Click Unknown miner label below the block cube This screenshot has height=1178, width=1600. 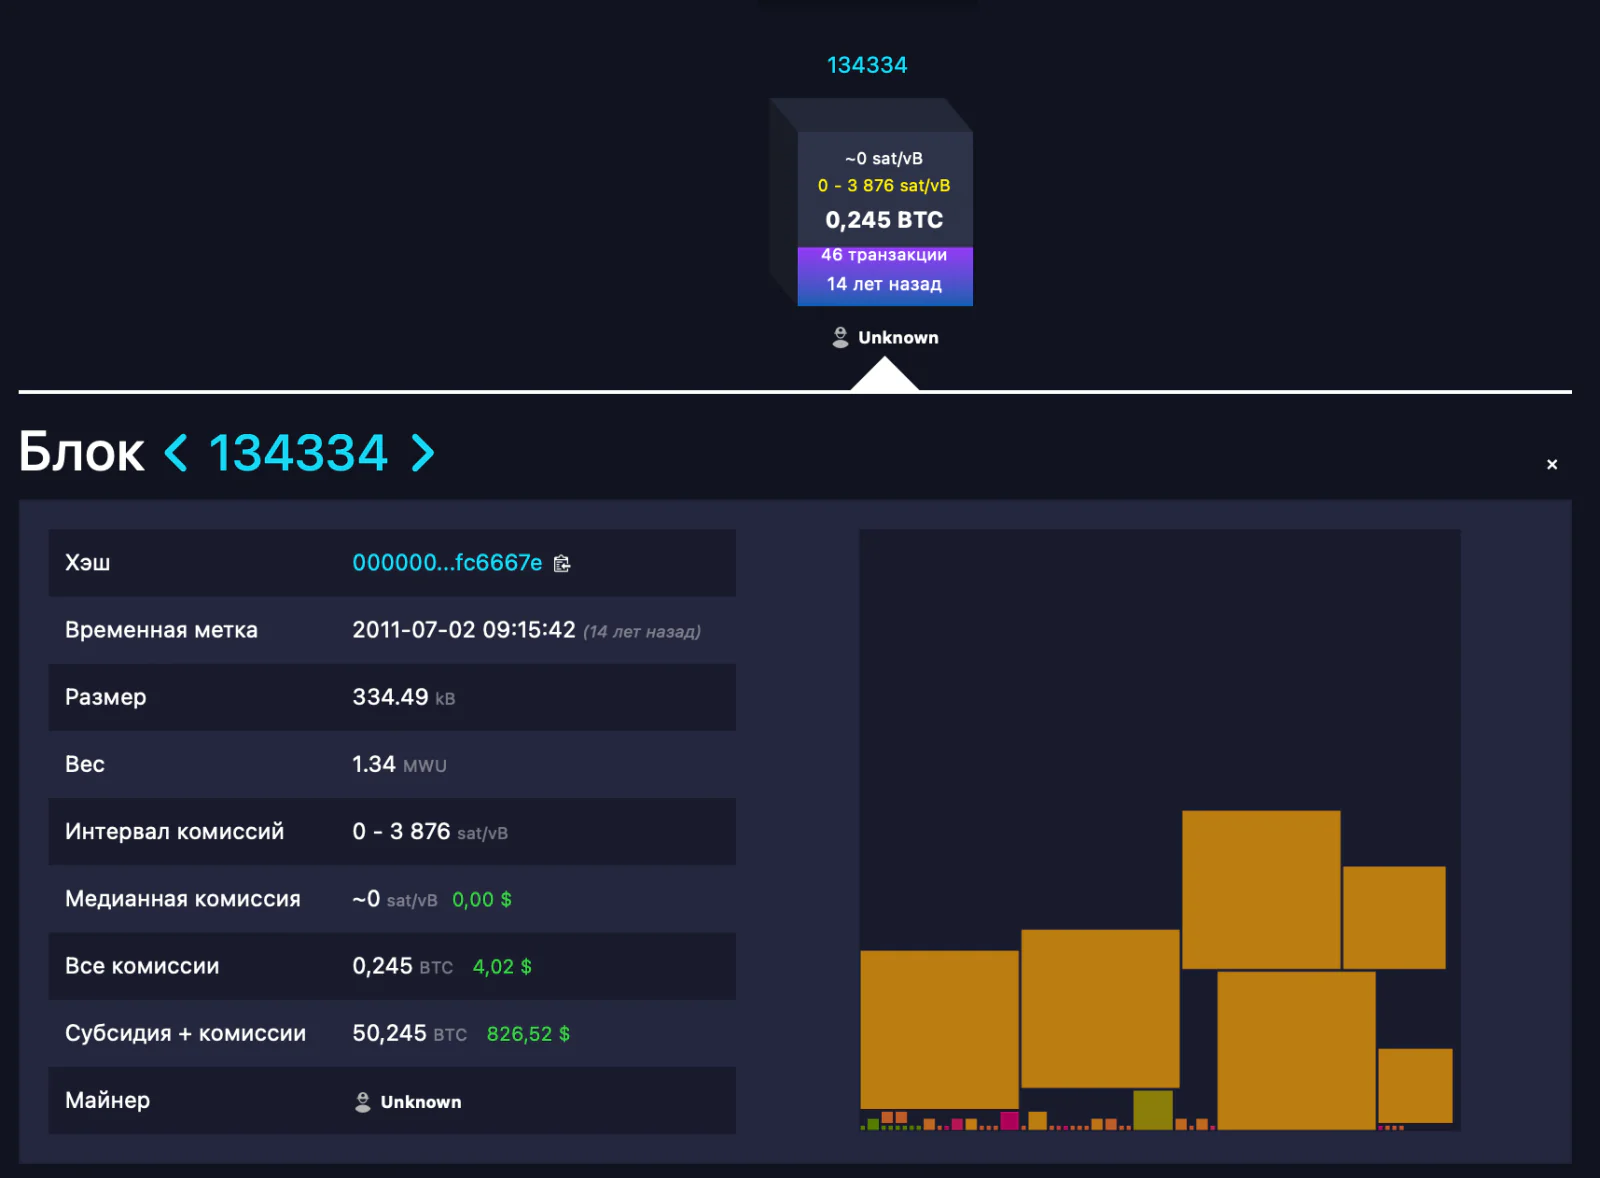[898, 338]
